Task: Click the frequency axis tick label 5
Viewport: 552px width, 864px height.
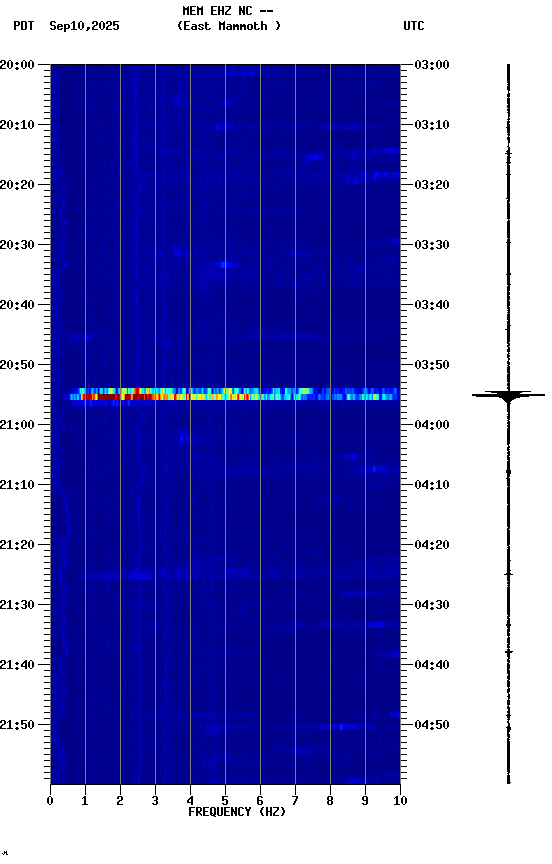Action: click(225, 801)
